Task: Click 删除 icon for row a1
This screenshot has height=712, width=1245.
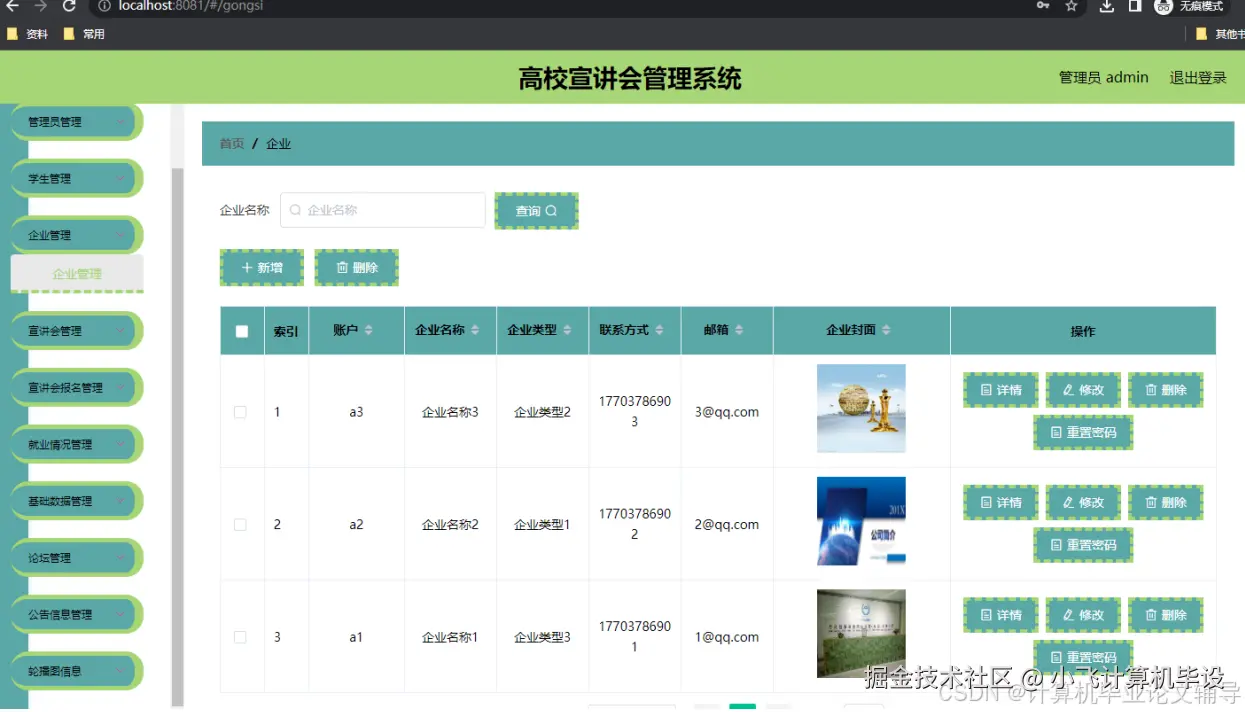Action: coord(1165,615)
